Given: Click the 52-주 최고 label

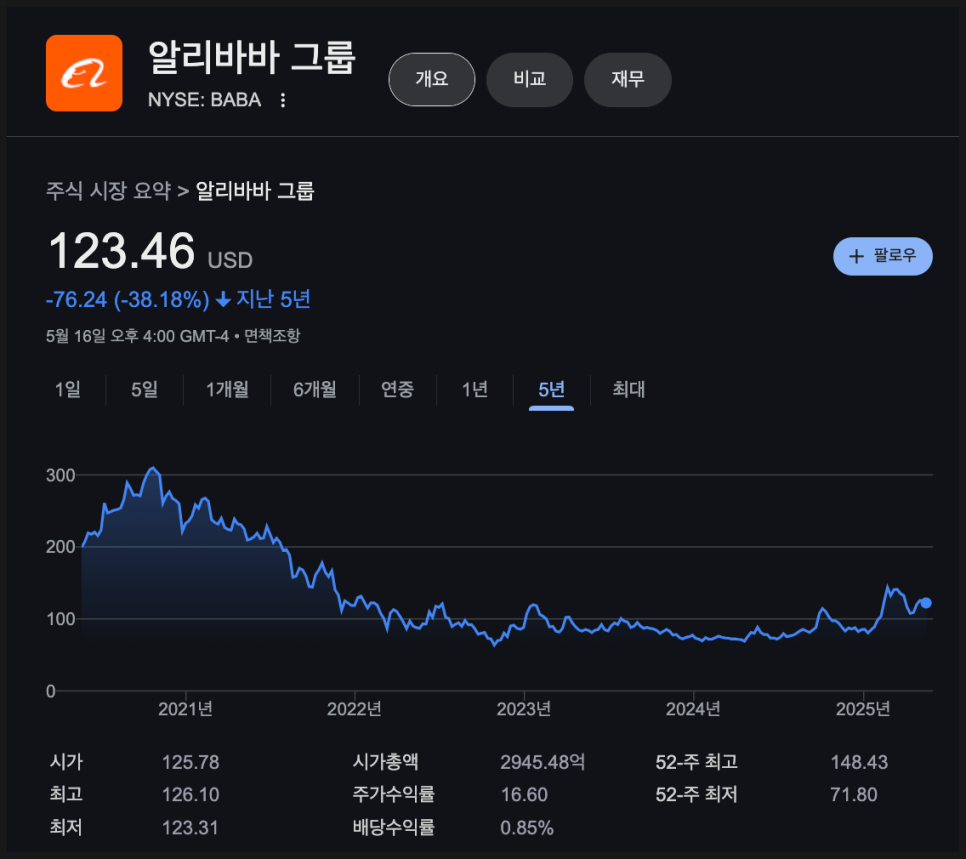Looking at the screenshot, I should pyautogui.click(x=697, y=762).
